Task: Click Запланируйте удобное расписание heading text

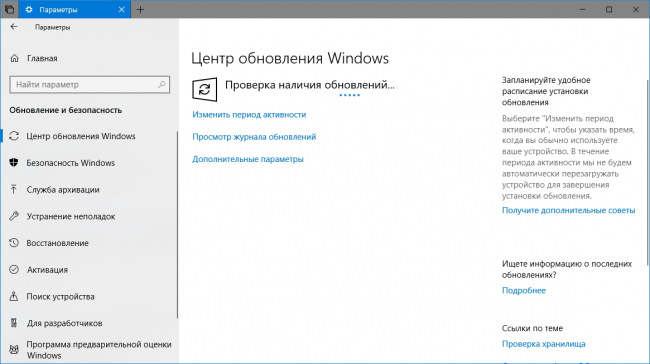Action: pos(546,91)
